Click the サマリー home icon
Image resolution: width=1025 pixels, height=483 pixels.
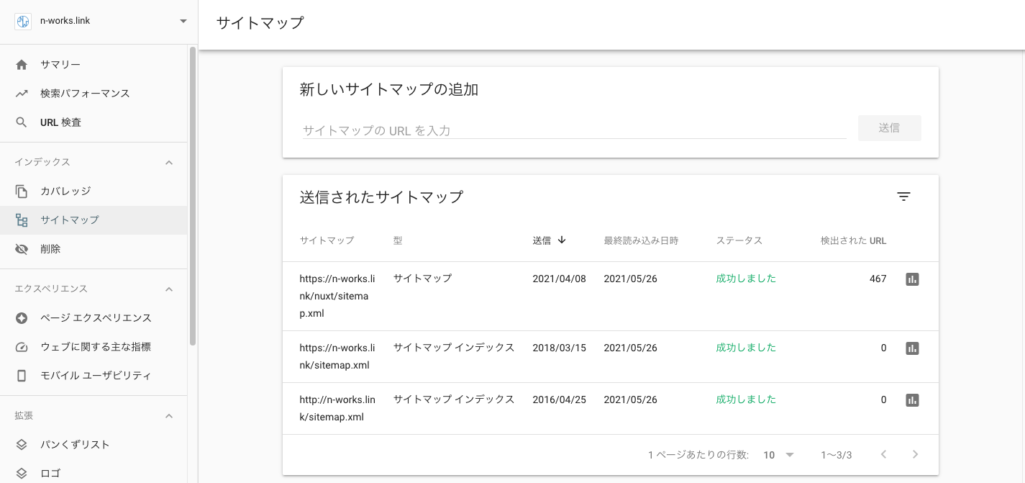[22, 65]
